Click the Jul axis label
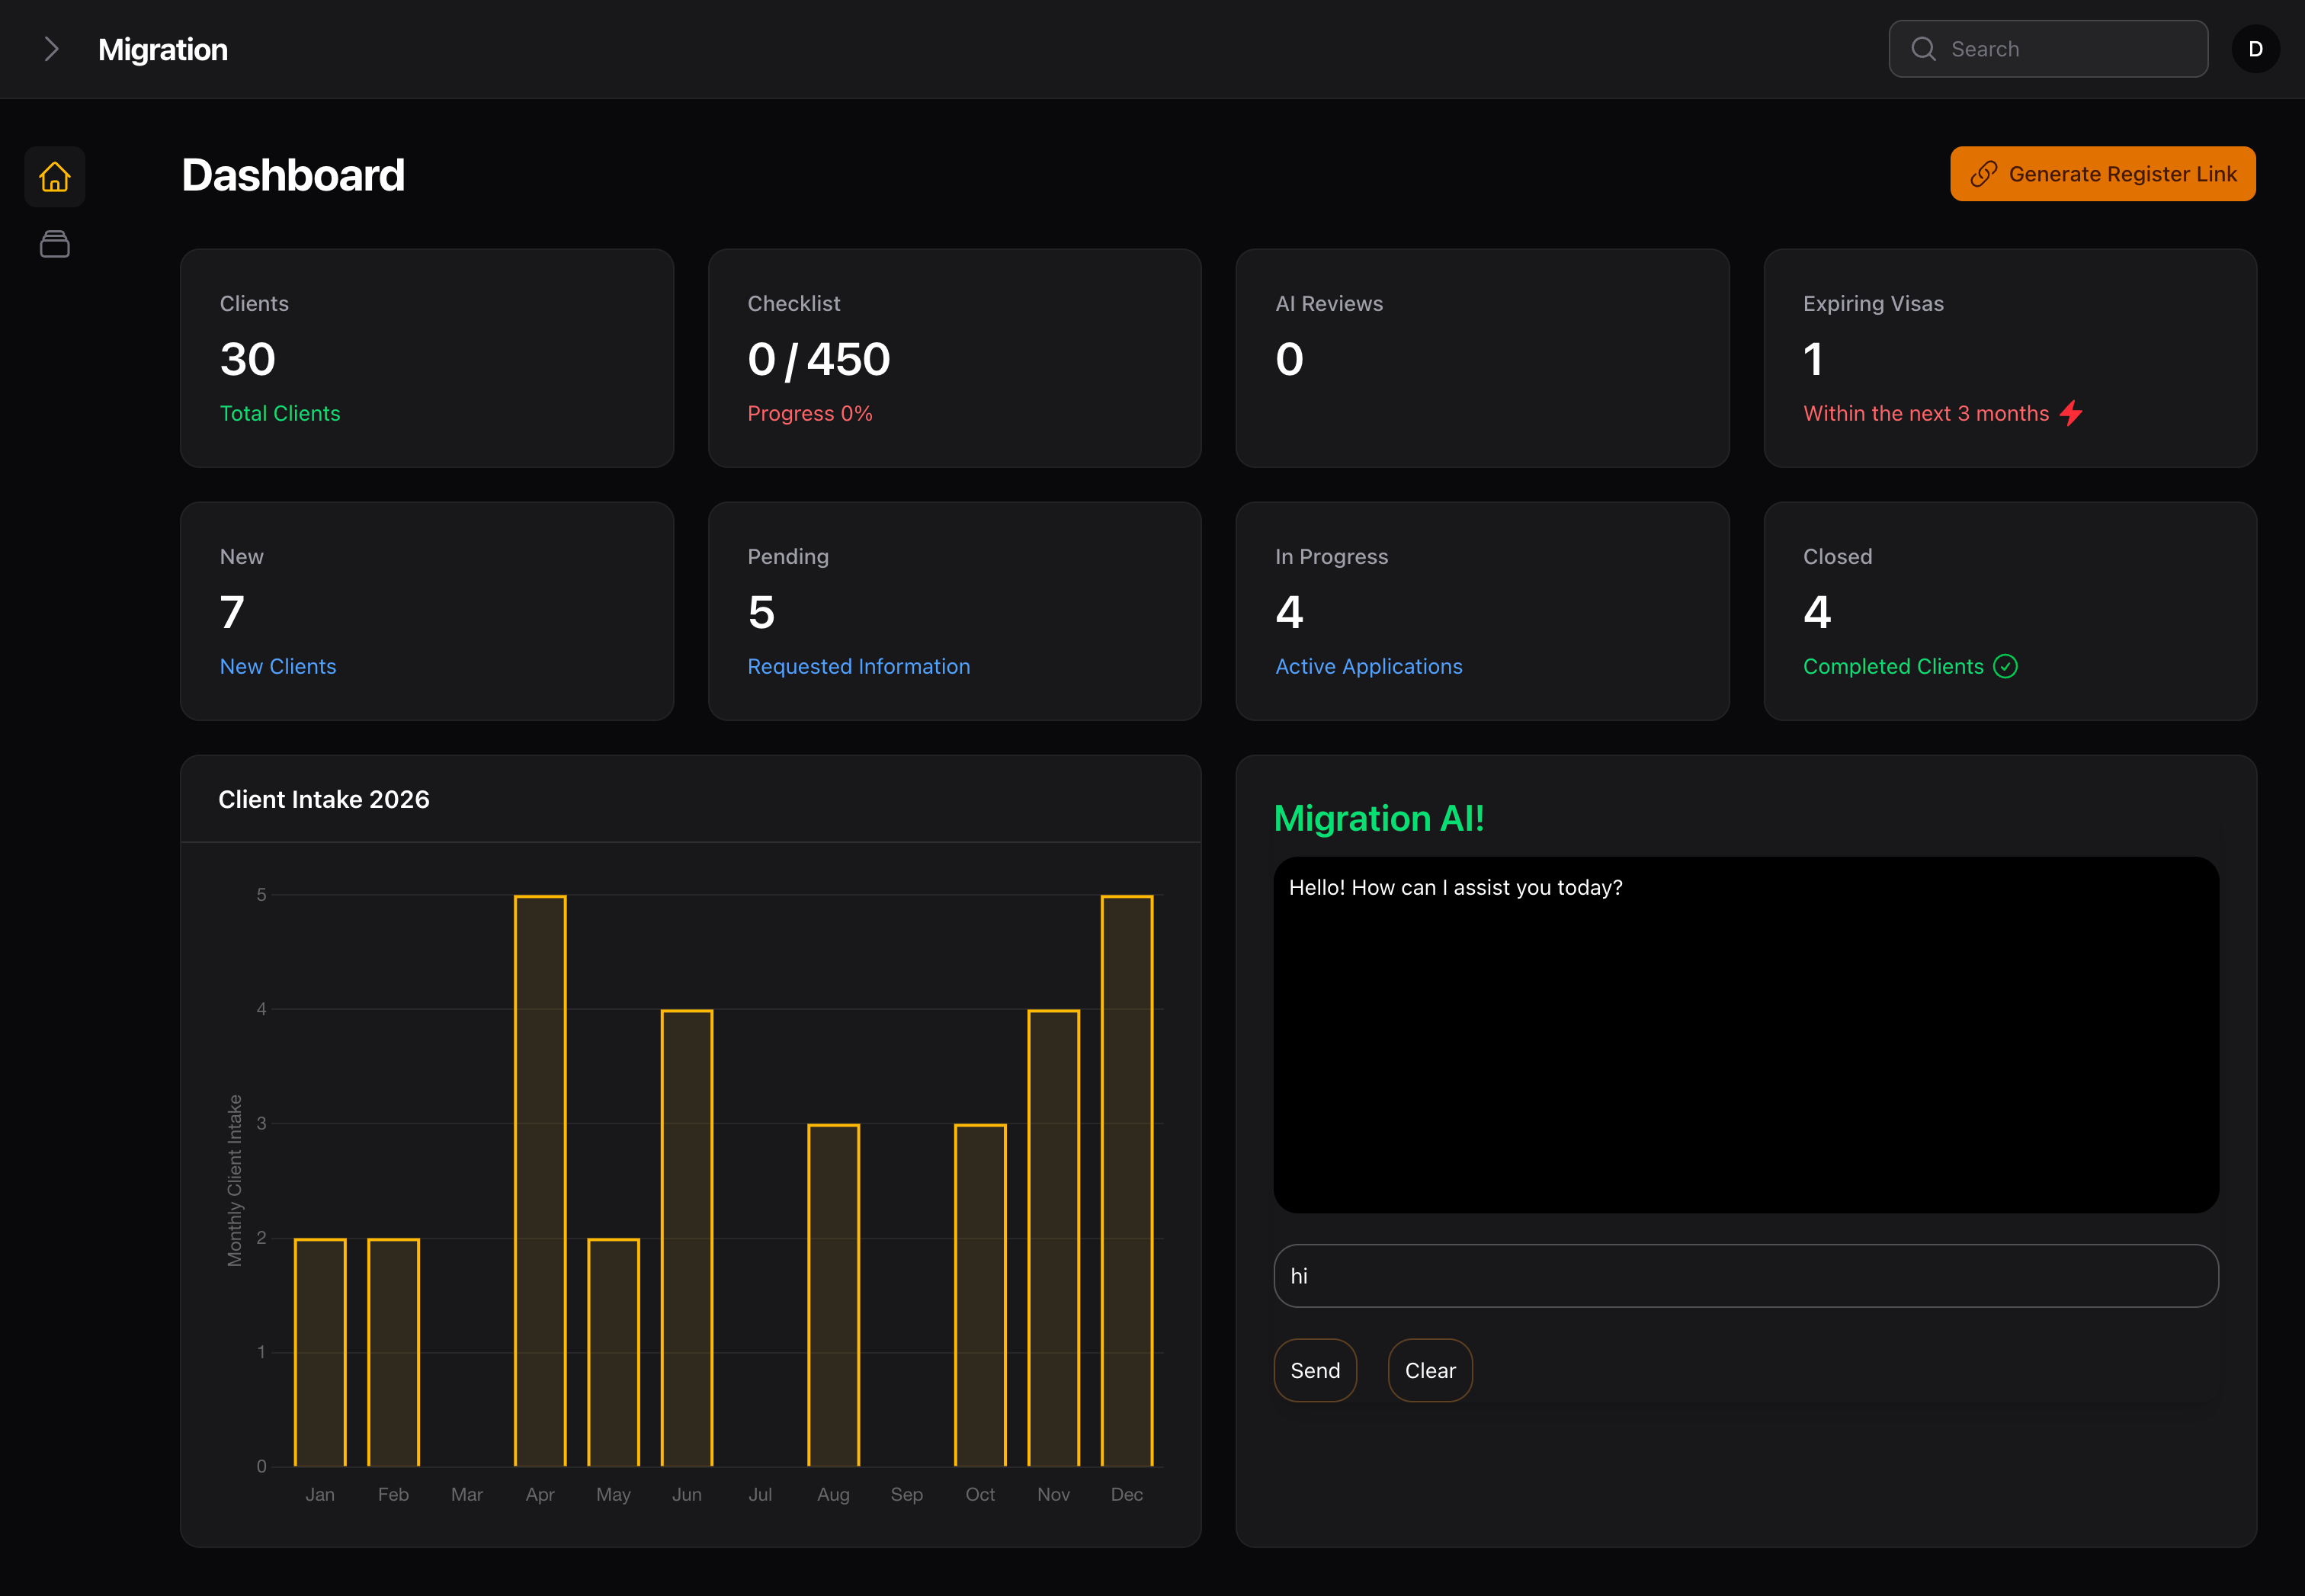Image resolution: width=2305 pixels, height=1596 pixels. 760,1494
